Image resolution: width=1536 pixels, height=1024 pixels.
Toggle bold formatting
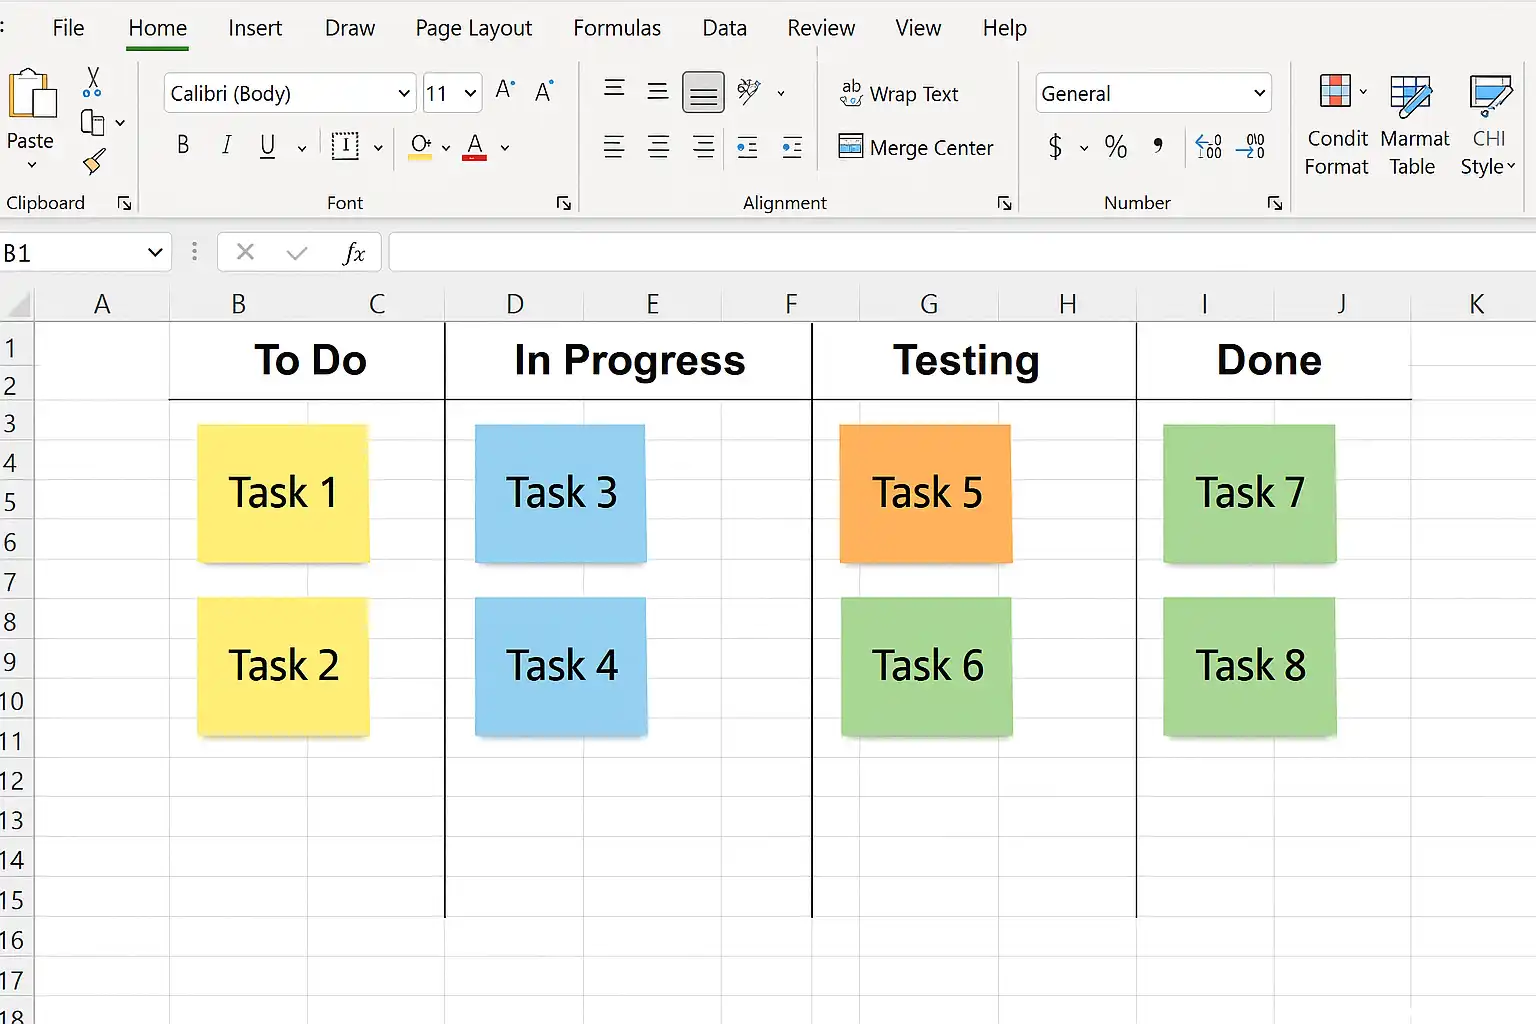pos(183,146)
